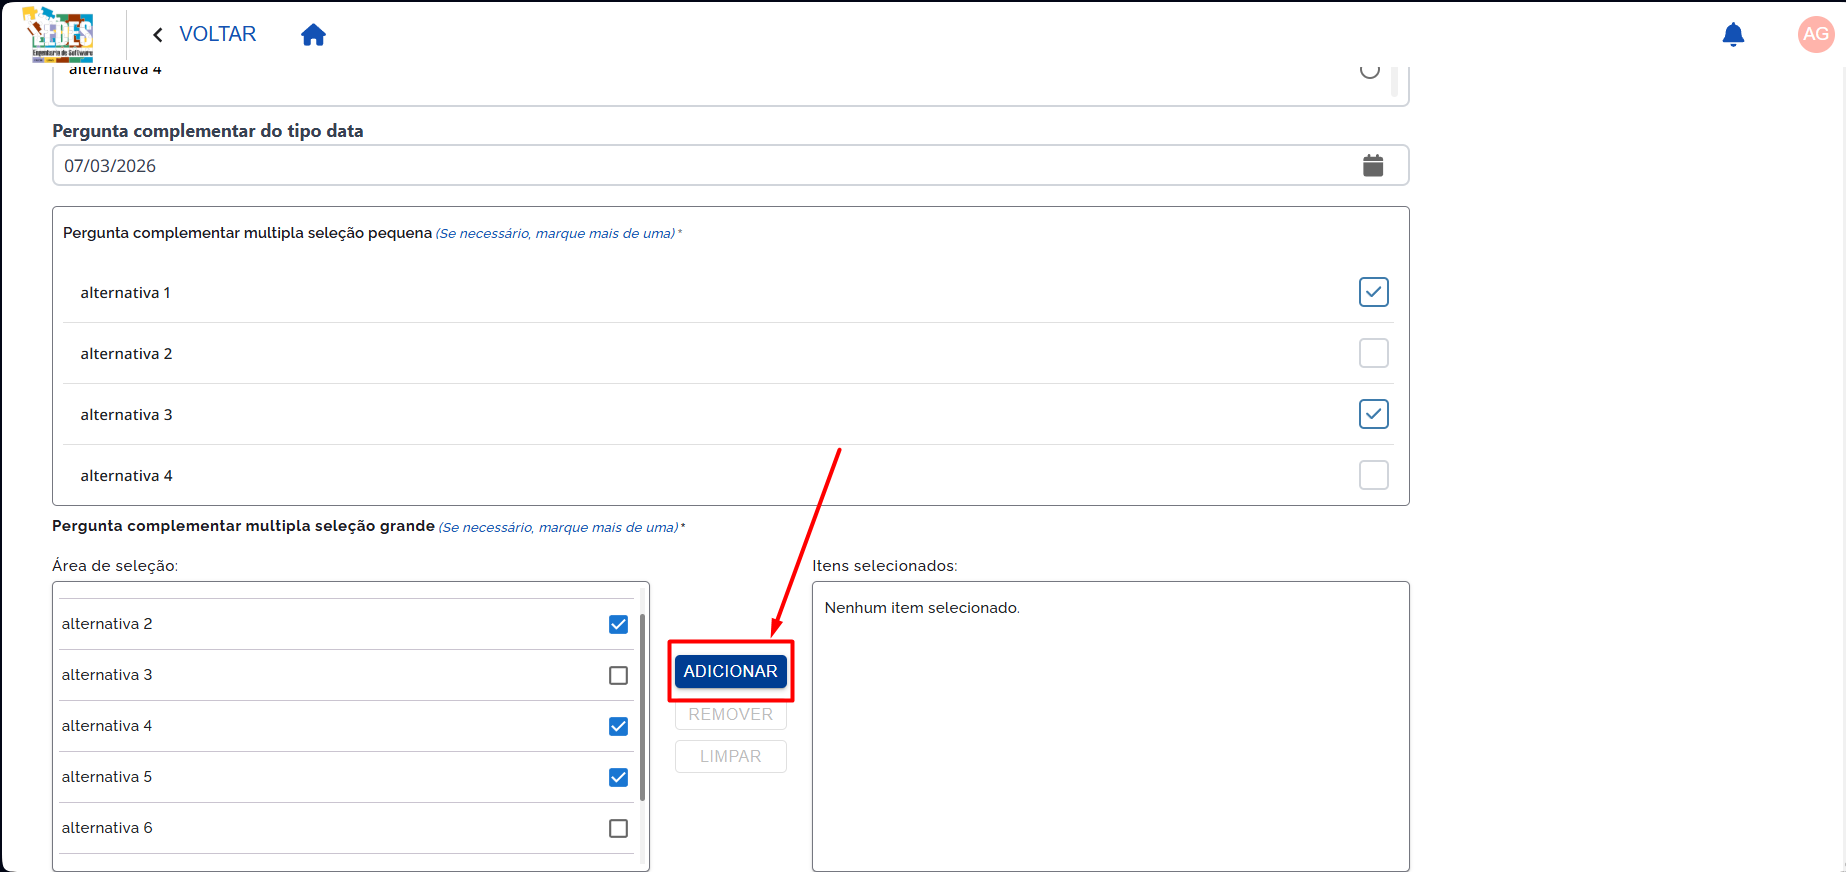Click 'Pergunta complementar do tipo data' label
The image size is (1846, 872).
click(208, 131)
